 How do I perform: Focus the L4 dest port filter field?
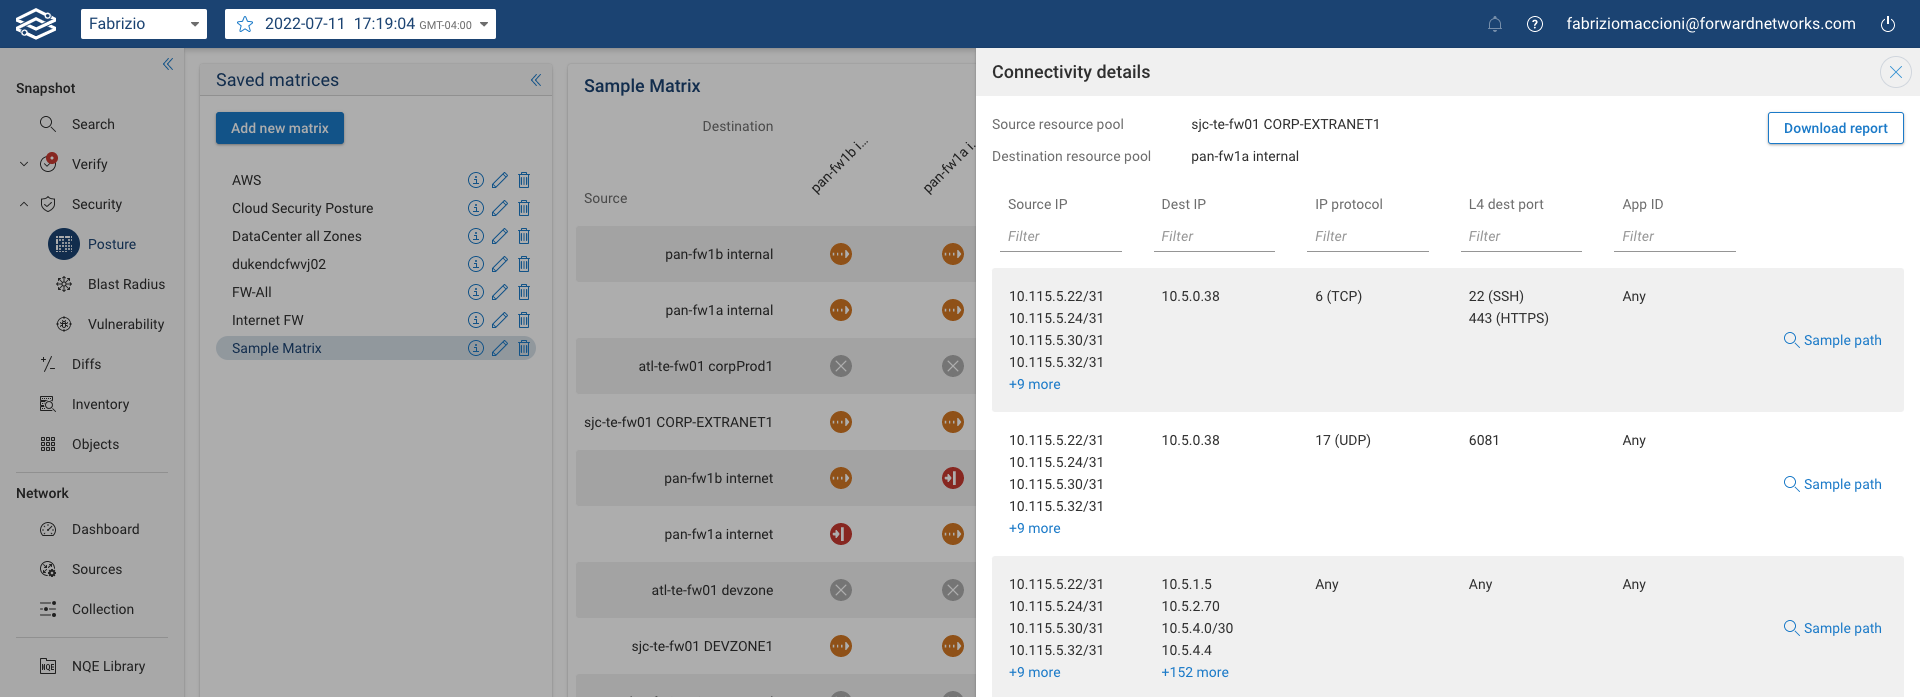click(1521, 236)
